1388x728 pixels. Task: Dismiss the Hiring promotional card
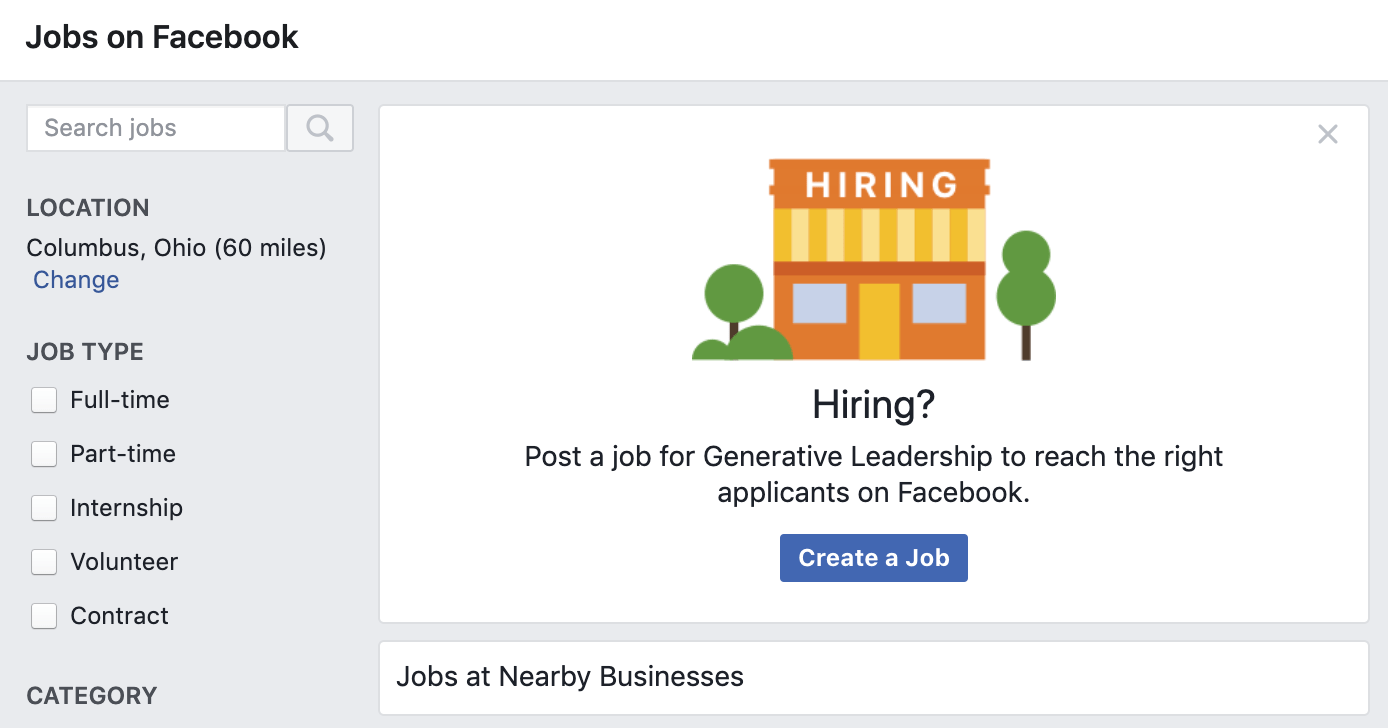tap(1327, 133)
